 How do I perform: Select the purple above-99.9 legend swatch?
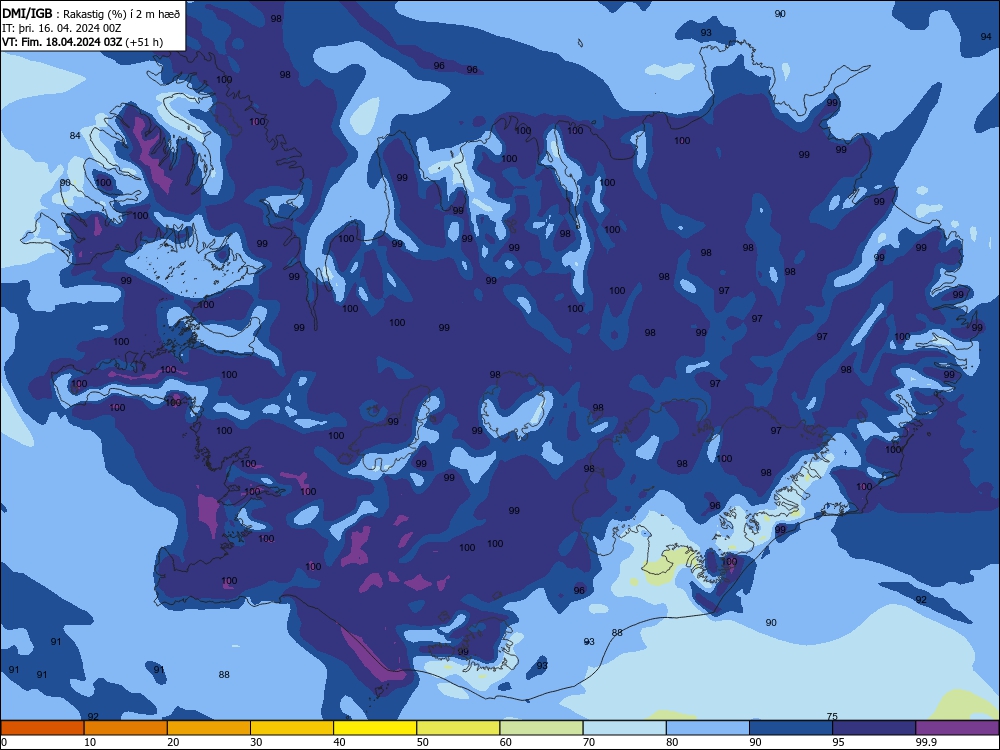957,728
